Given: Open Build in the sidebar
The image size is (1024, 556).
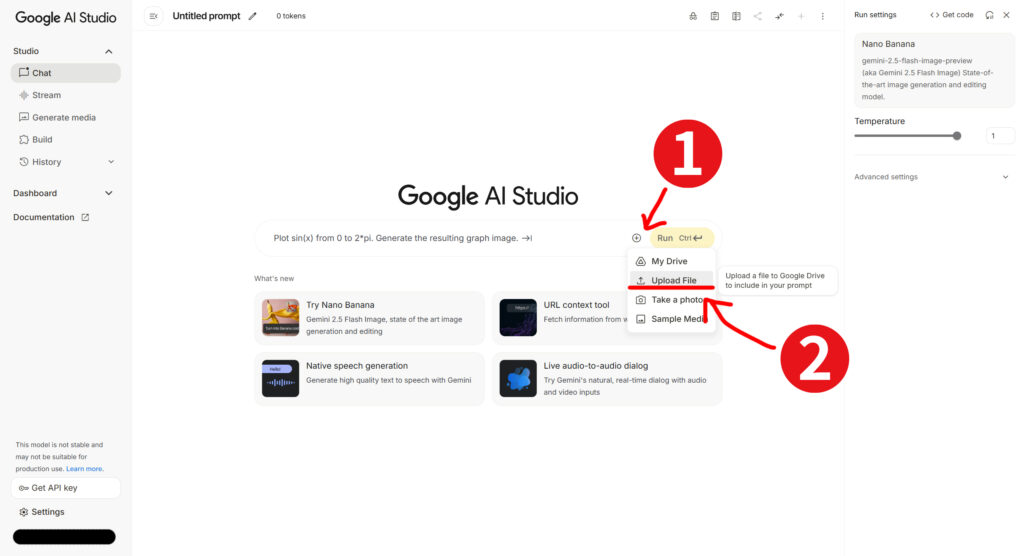Looking at the screenshot, I should (x=65, y=139).
